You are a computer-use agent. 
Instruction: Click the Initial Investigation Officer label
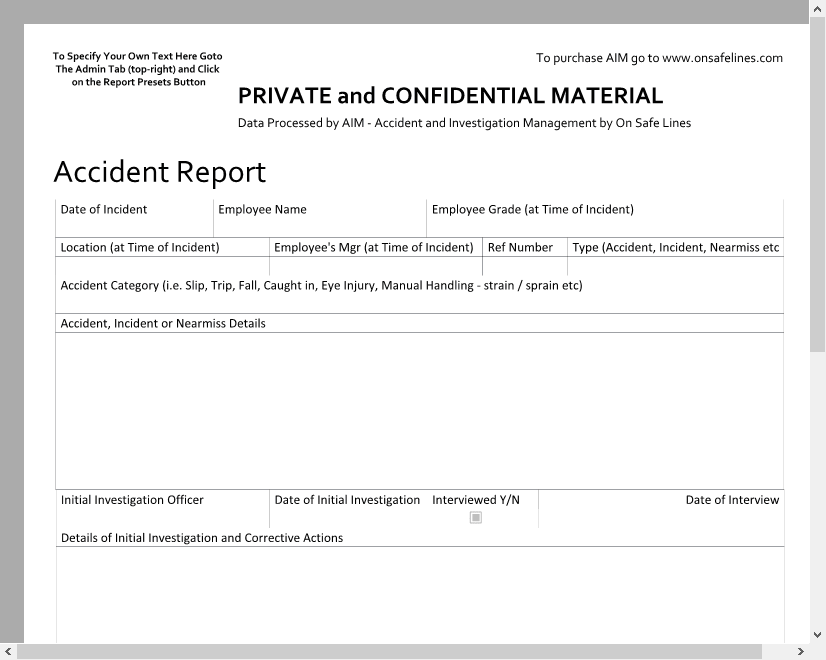[x=132, y=500]
